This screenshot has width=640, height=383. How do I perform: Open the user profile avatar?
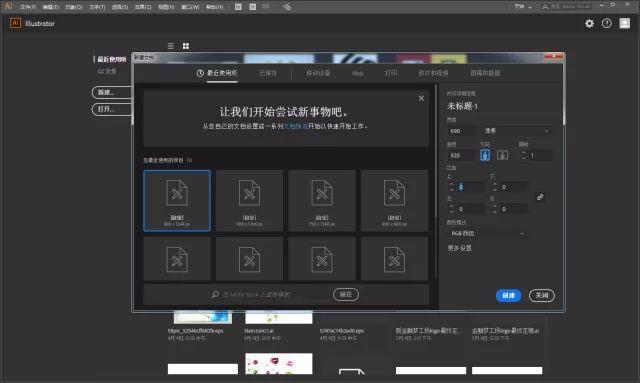pos(624,23)
